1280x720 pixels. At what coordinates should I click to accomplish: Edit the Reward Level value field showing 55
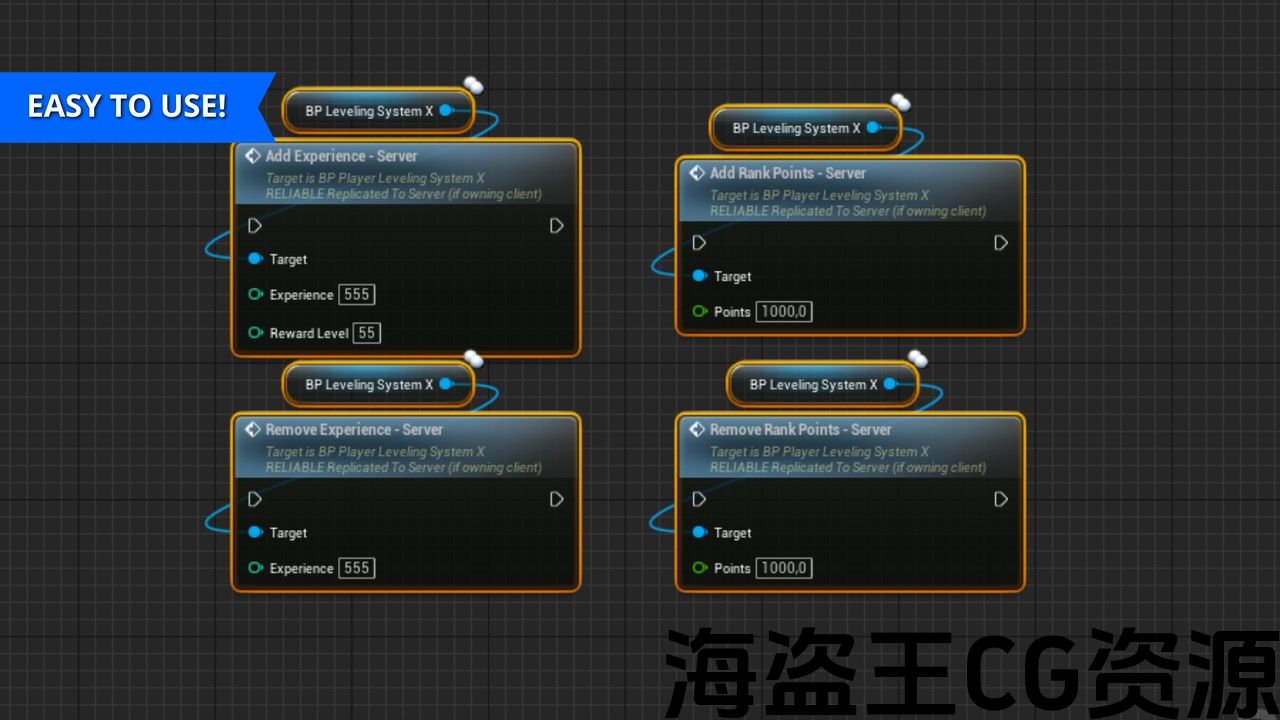(367, 333)
